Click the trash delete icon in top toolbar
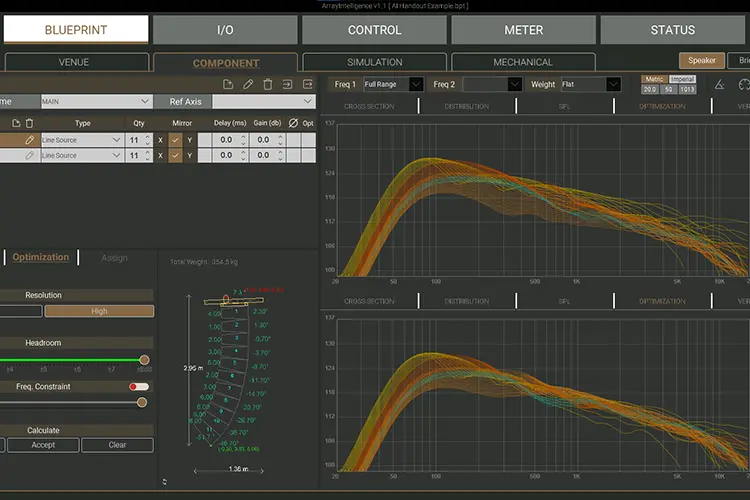The height and width of the screenshot is (500, 750). 267,84
